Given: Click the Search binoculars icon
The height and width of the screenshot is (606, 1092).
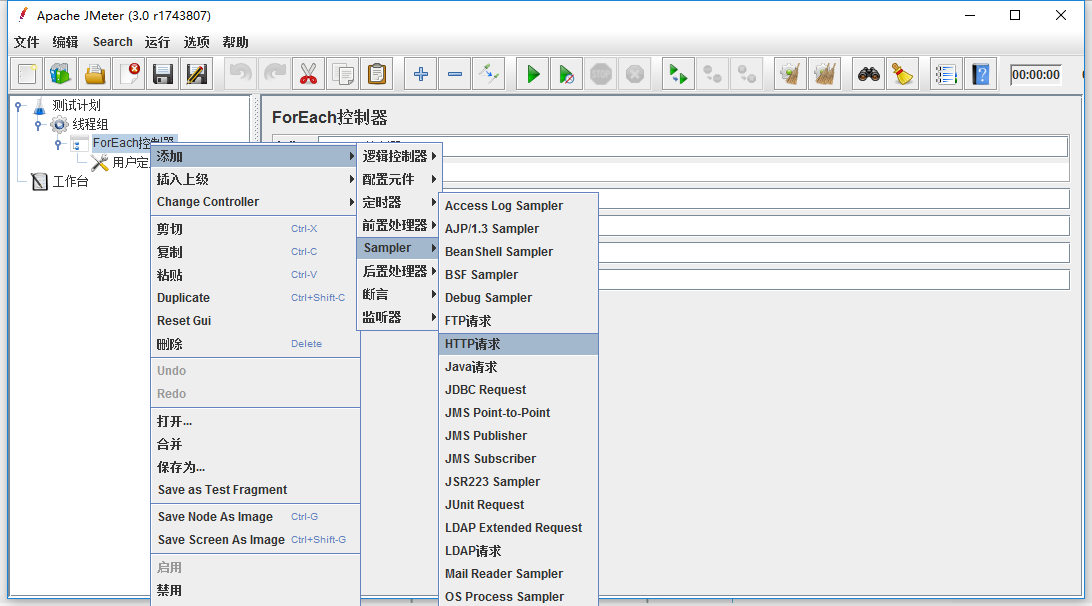Looking at the screenshot, I should click(x=868, y=74).
